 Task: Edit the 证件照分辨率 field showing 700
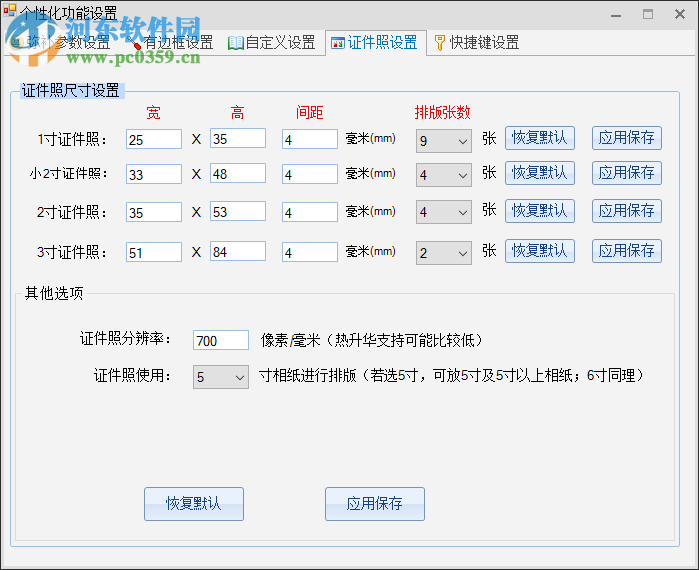[x=221, y=340]
